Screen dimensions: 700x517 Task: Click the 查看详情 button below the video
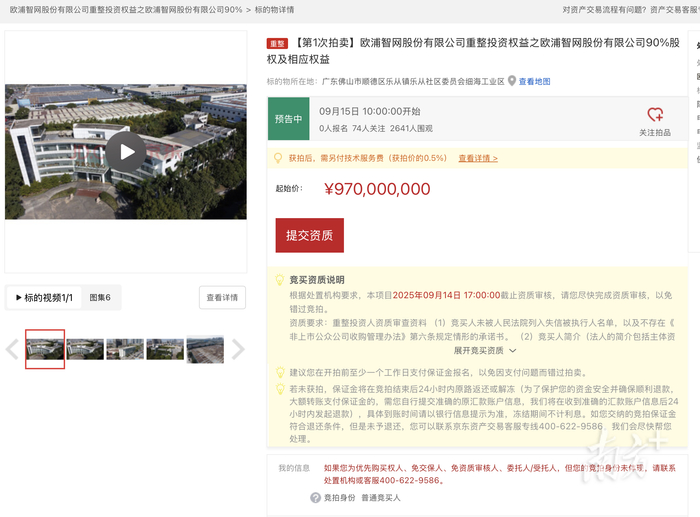[x=222, y=297]
